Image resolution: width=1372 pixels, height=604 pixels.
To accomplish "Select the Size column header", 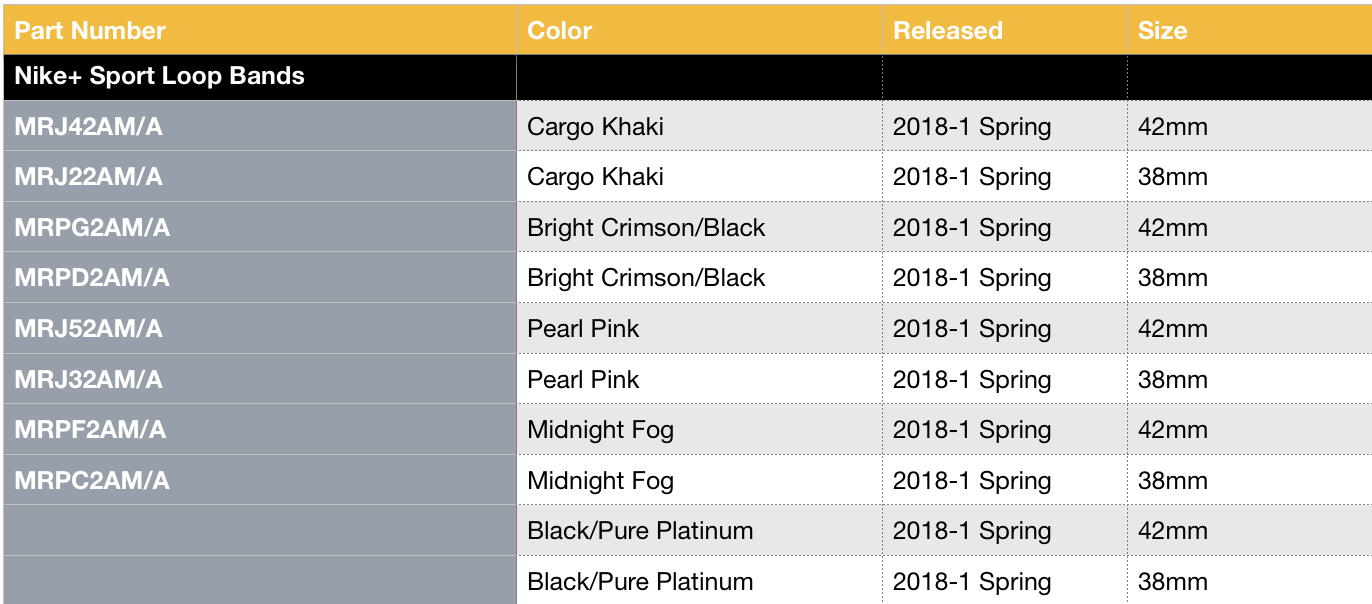I will pos(1162,31).
